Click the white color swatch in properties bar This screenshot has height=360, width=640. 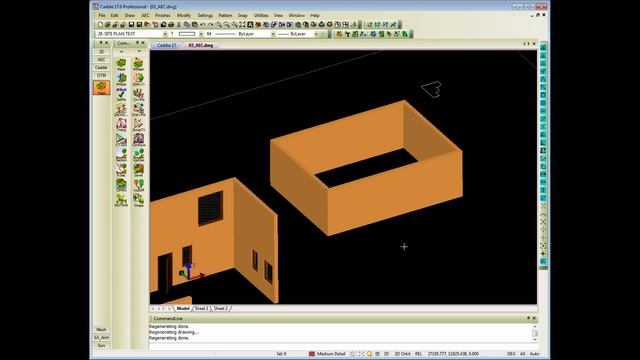click(x=187, y=34)
